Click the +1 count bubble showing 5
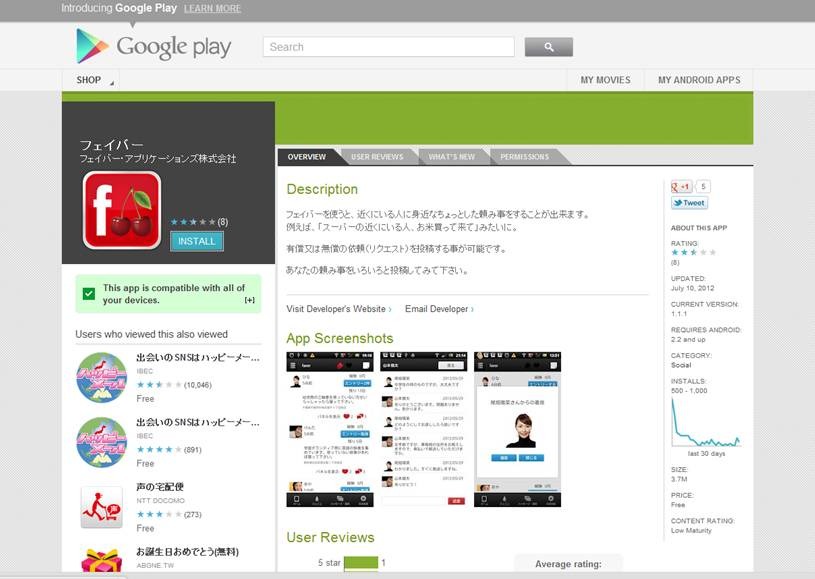The height and width of the screenshot is (579, 815). pyautogui.click(x=703, y=187)
